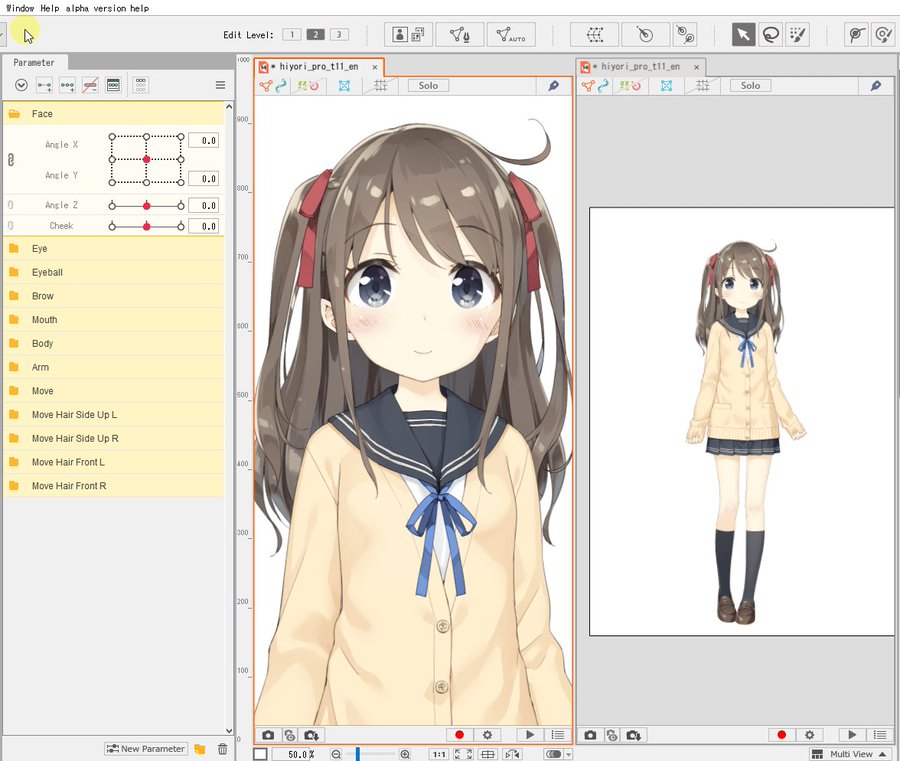Click the Add two keys icon in Parameter panel
The width and height of the screenshot is (900, 761).
(x=44, y=86)
